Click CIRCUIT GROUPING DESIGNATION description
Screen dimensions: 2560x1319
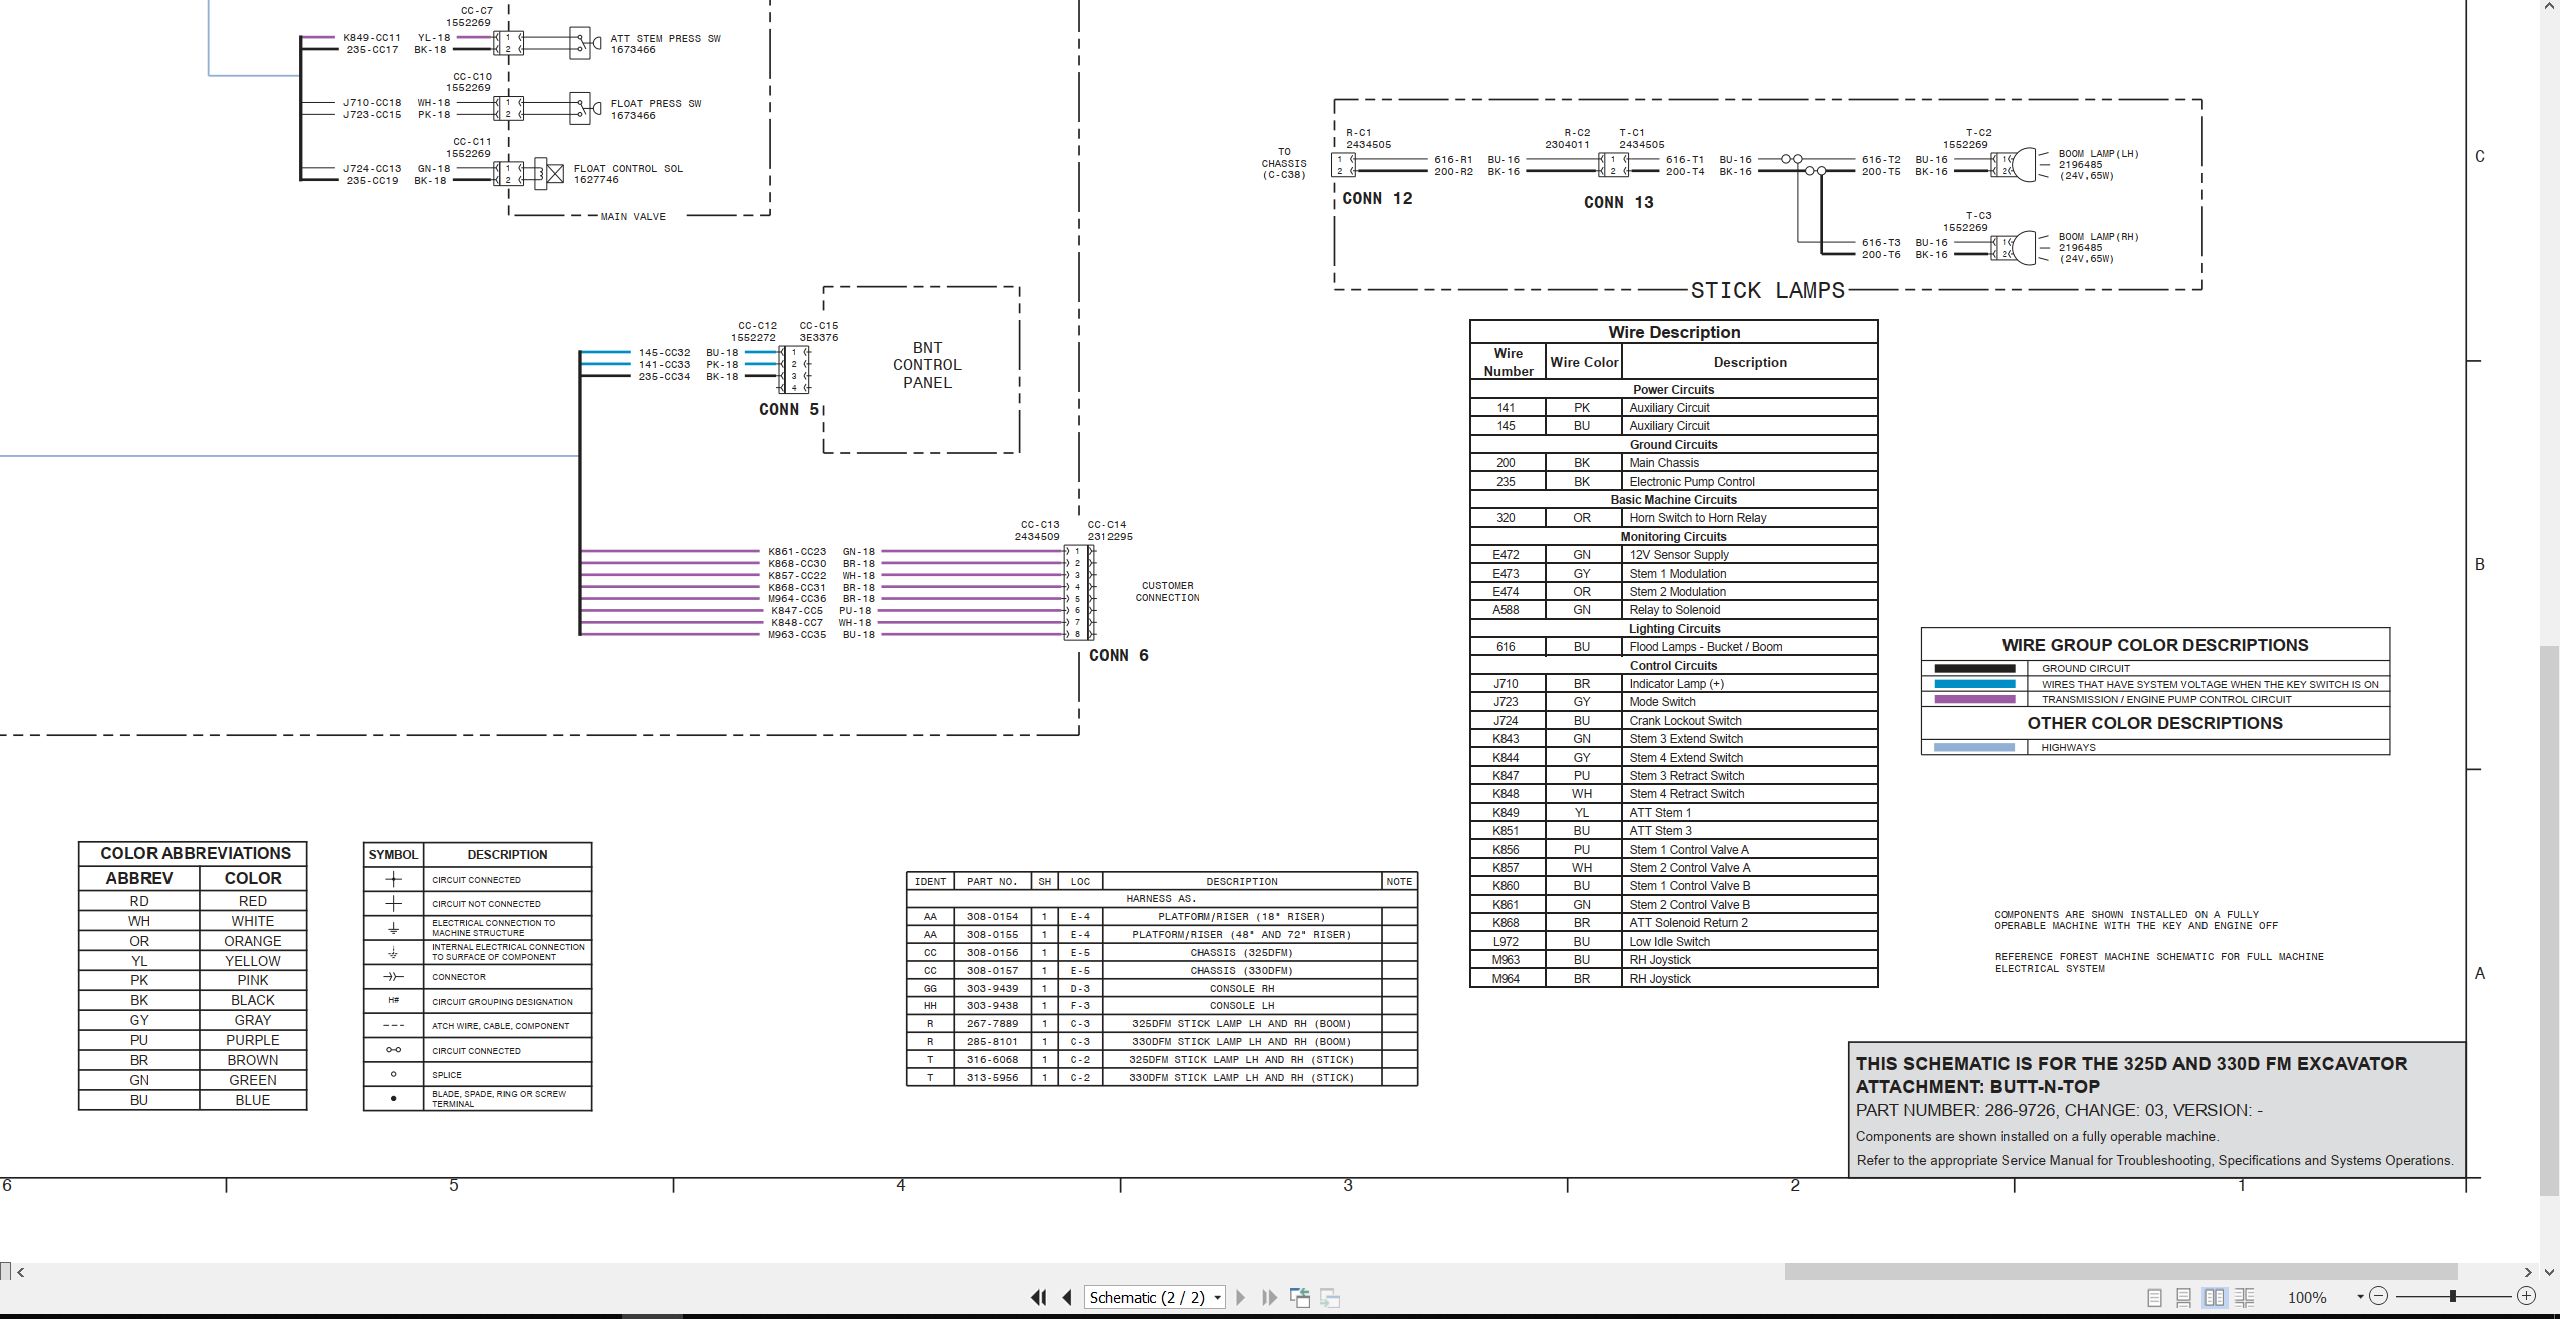click(502, 1002)
